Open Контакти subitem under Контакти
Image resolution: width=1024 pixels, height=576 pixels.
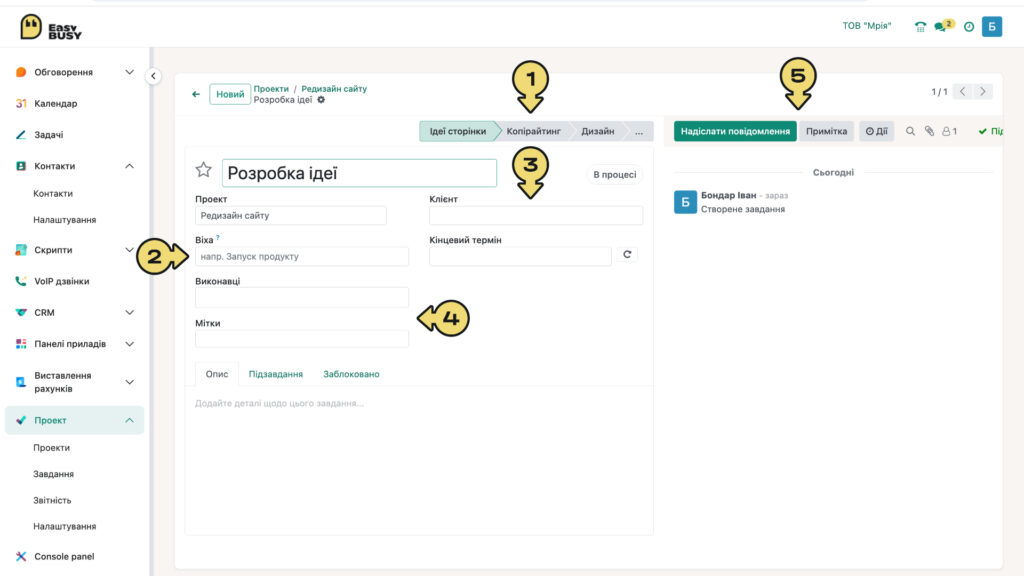coord(53,193)
